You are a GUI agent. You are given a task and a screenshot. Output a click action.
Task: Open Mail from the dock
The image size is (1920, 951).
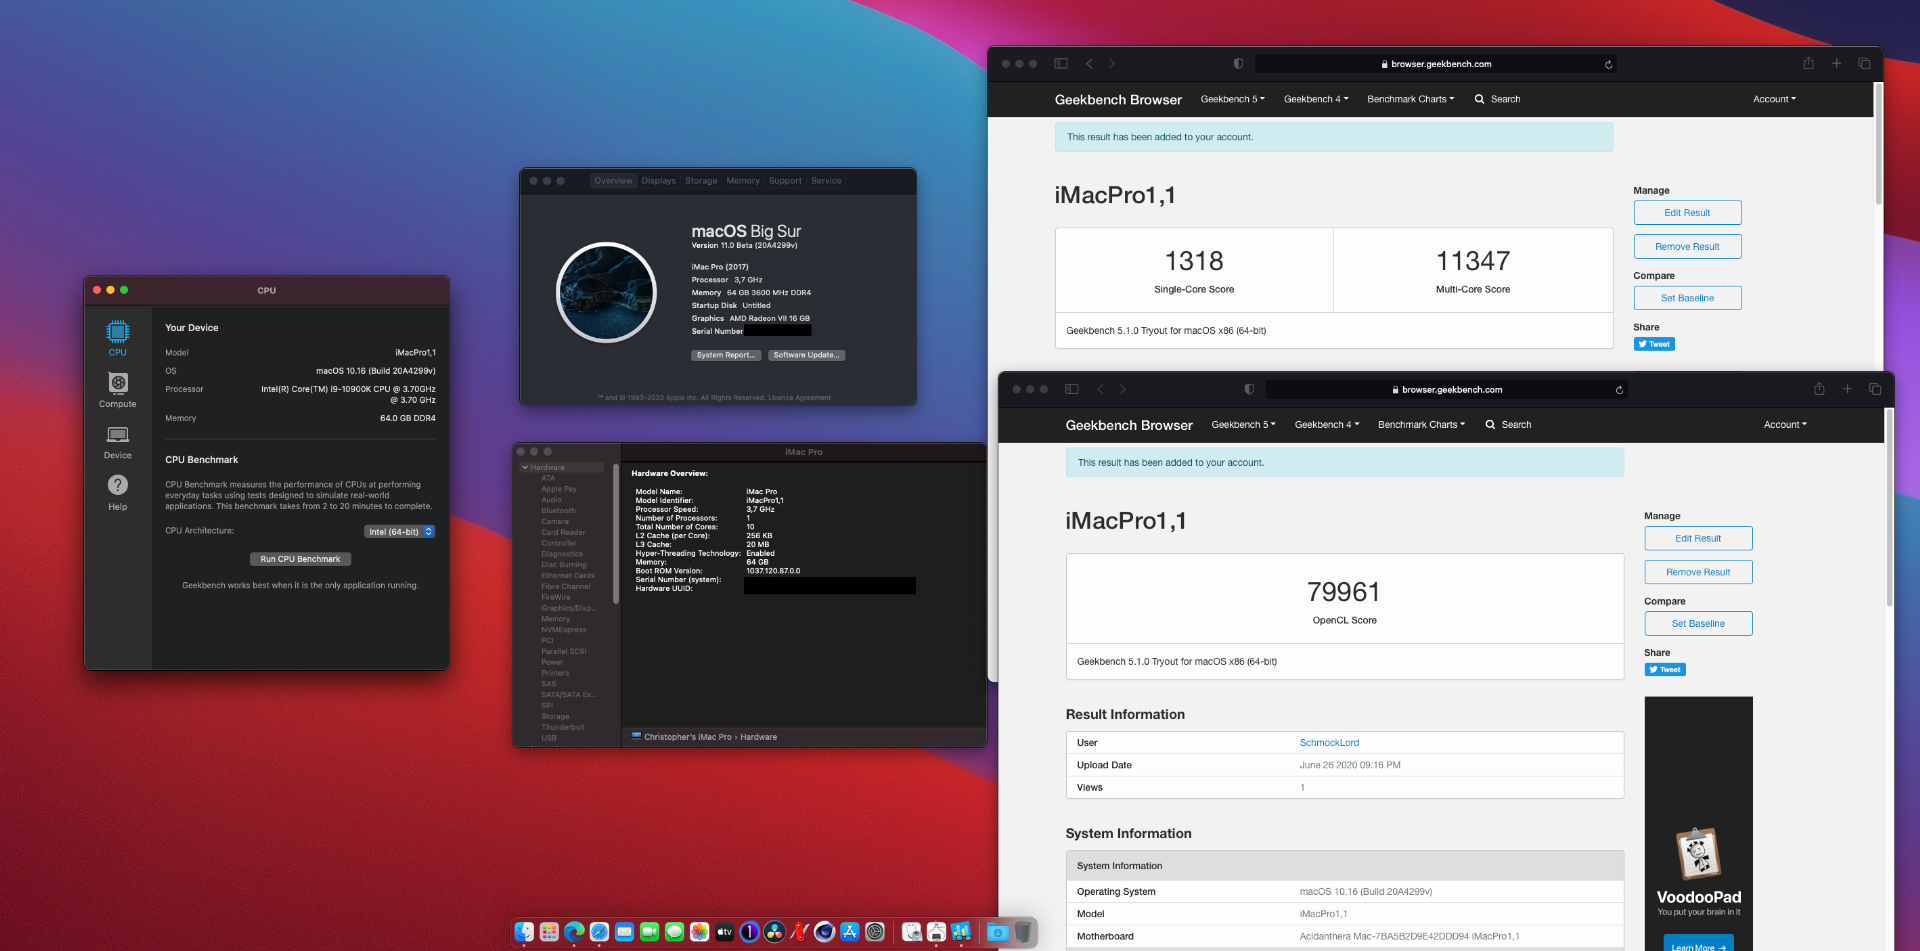point(624,932)
